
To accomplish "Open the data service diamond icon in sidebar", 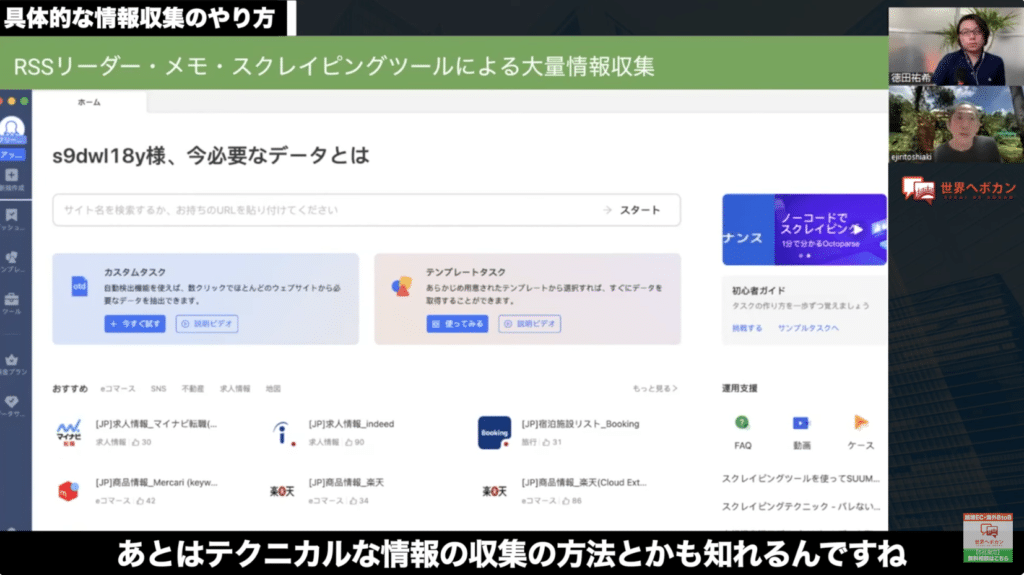I will [12, 401].
